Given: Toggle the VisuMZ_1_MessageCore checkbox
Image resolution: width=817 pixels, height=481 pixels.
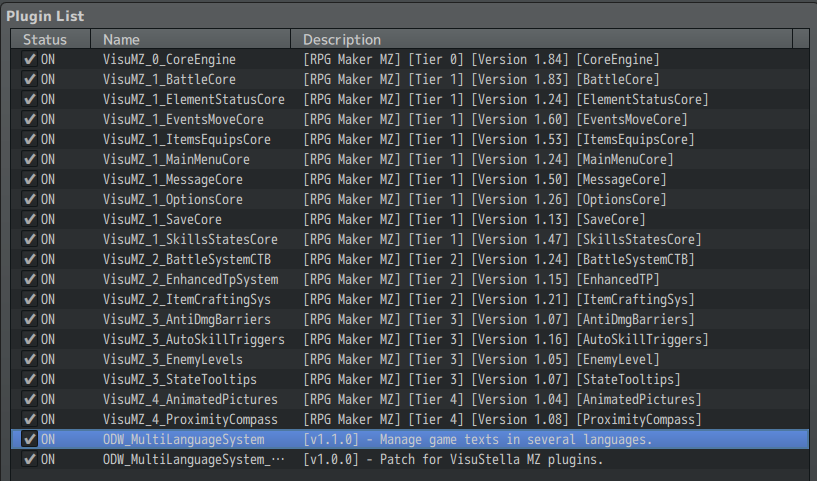Looking at the screenshot, I should click(x=30, y=179).
